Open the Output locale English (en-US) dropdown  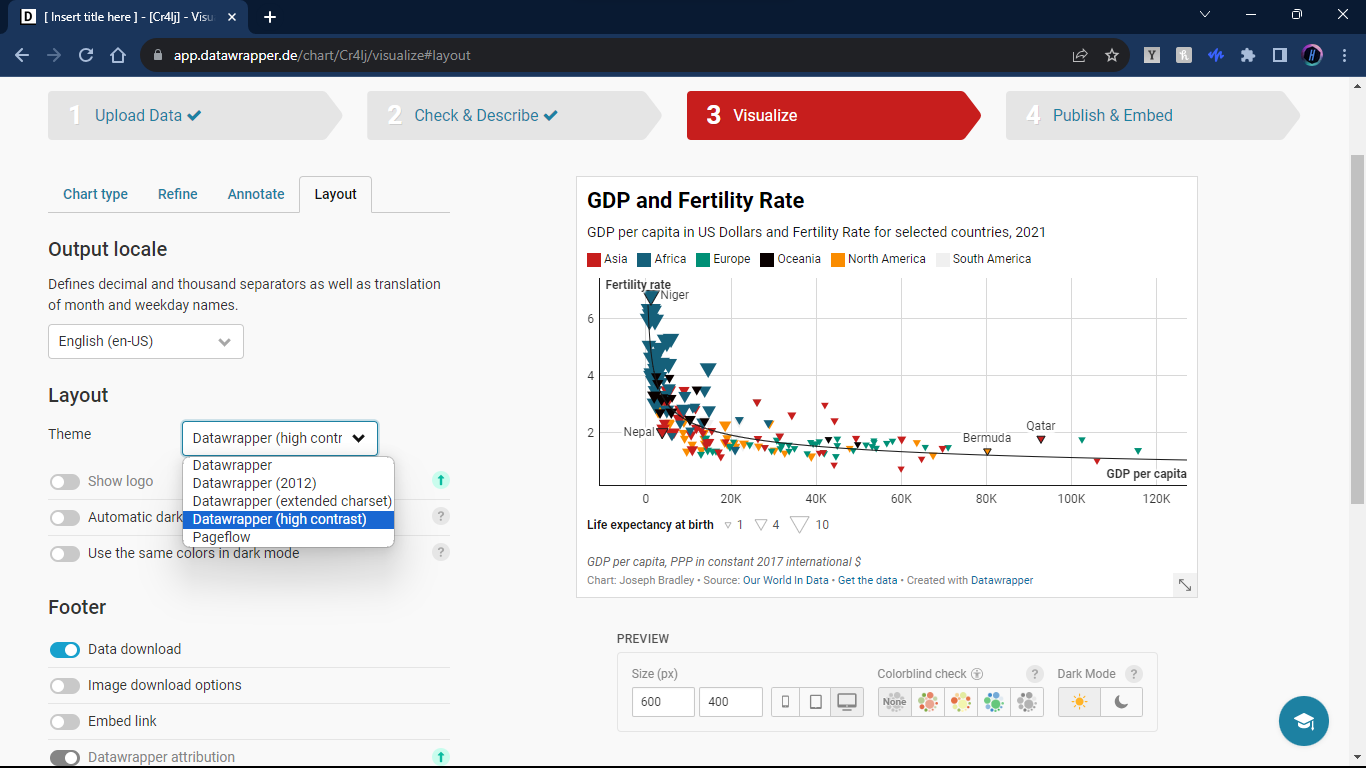coord(146,341)
